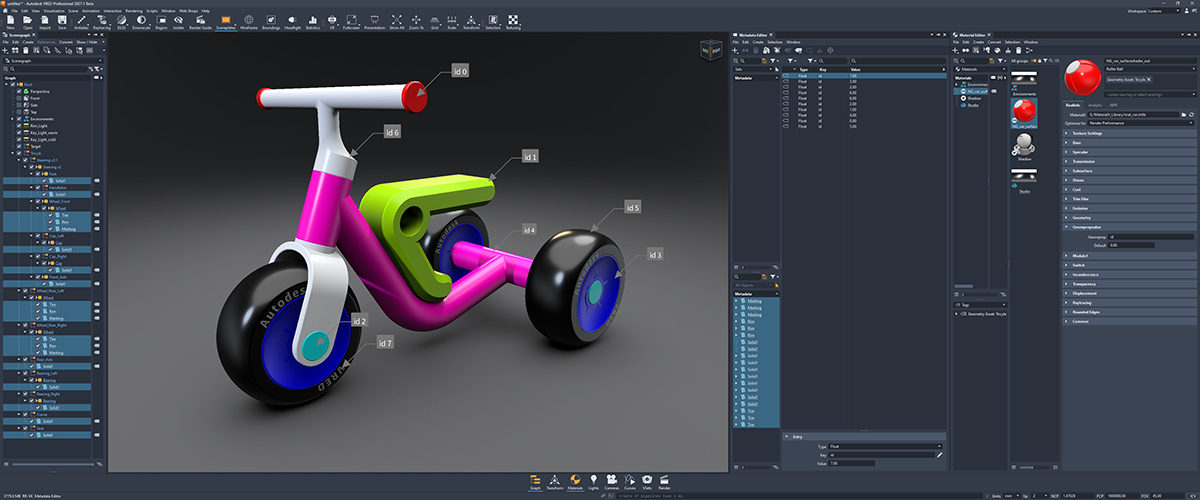The image size is (1200, 500).
Task: Toggle checkbox of Rim_Light node
Action: (19, 126)
